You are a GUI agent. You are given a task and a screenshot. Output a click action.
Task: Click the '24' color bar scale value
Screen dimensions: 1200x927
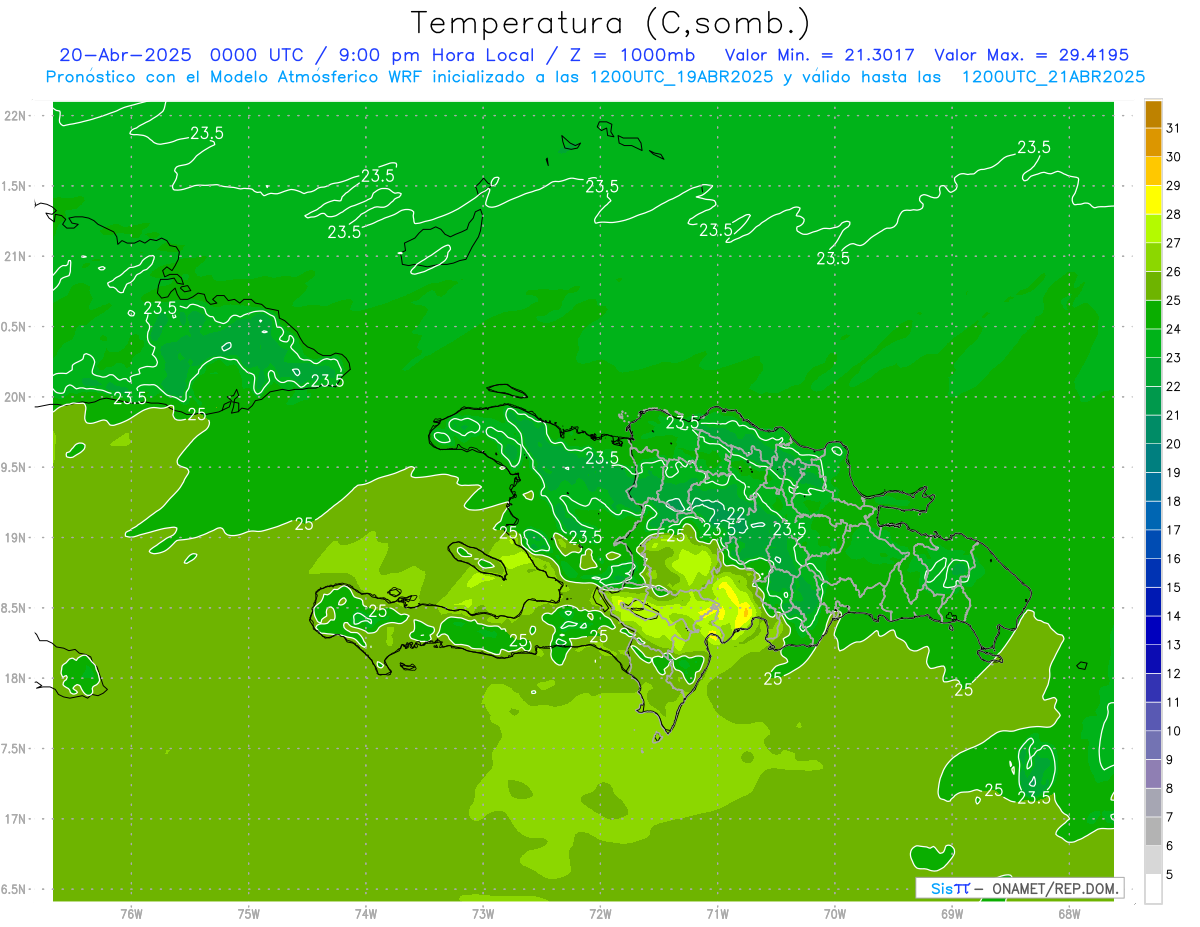pyautogui.click(x=1174, y=330)
